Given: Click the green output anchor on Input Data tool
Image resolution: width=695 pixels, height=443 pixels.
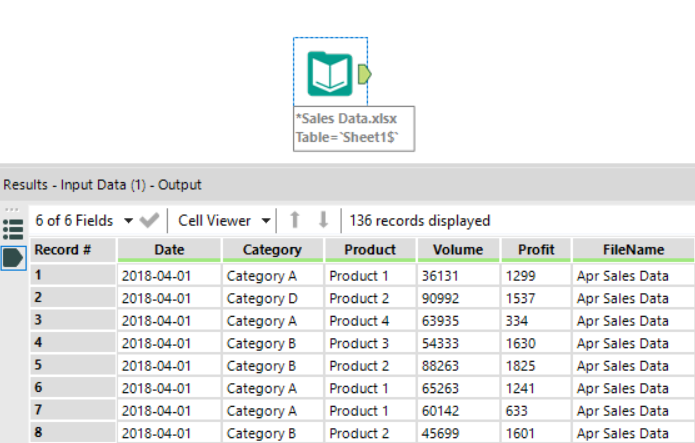Looking at the screenshot, I should pos(364,74).
